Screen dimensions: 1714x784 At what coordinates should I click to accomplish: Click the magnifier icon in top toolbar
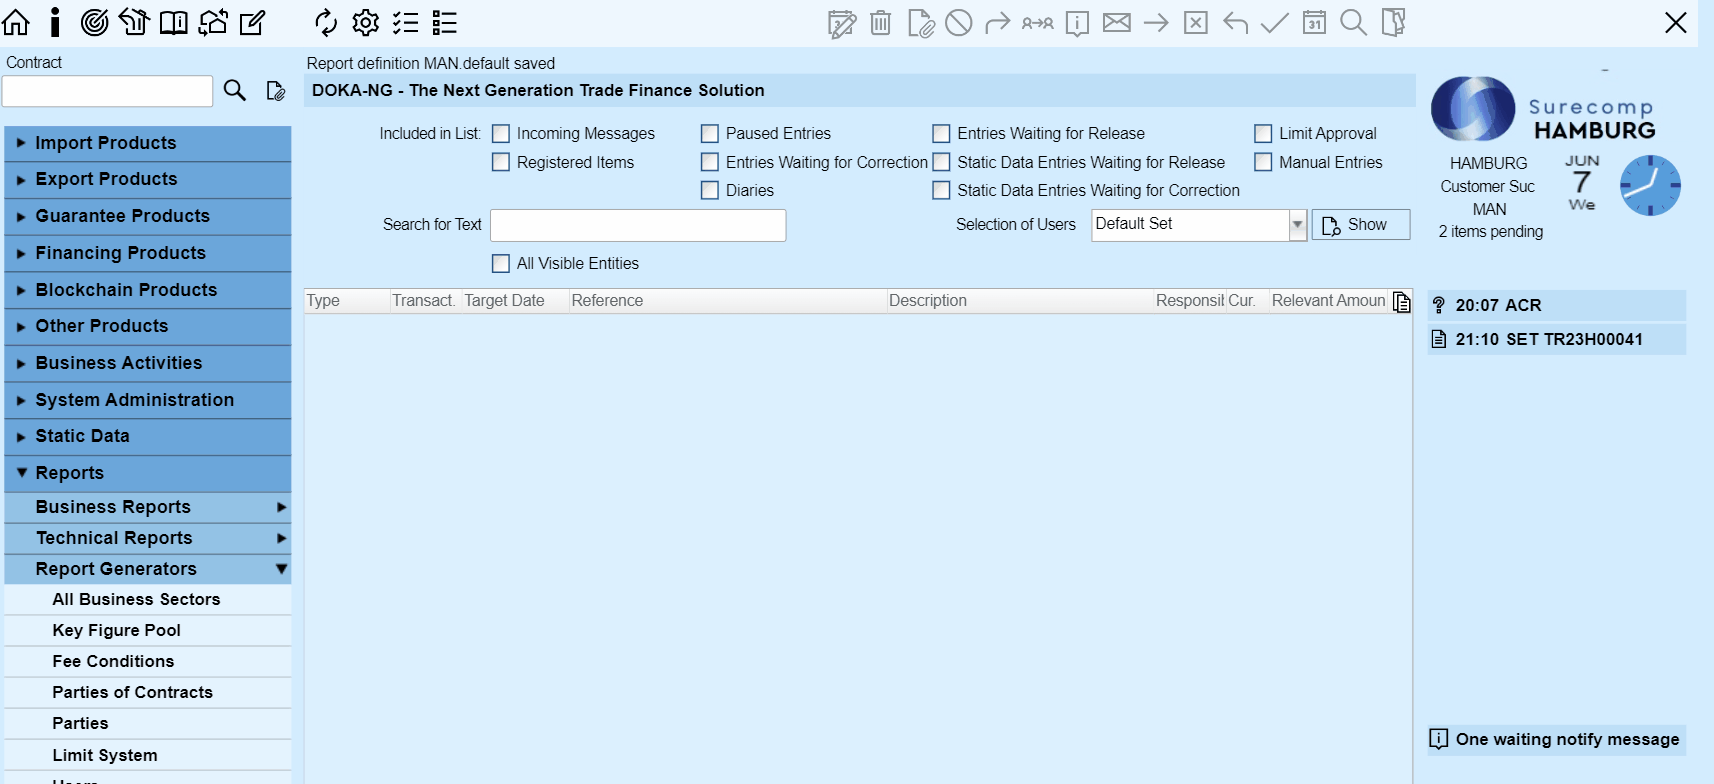[x=1353, y=22]
